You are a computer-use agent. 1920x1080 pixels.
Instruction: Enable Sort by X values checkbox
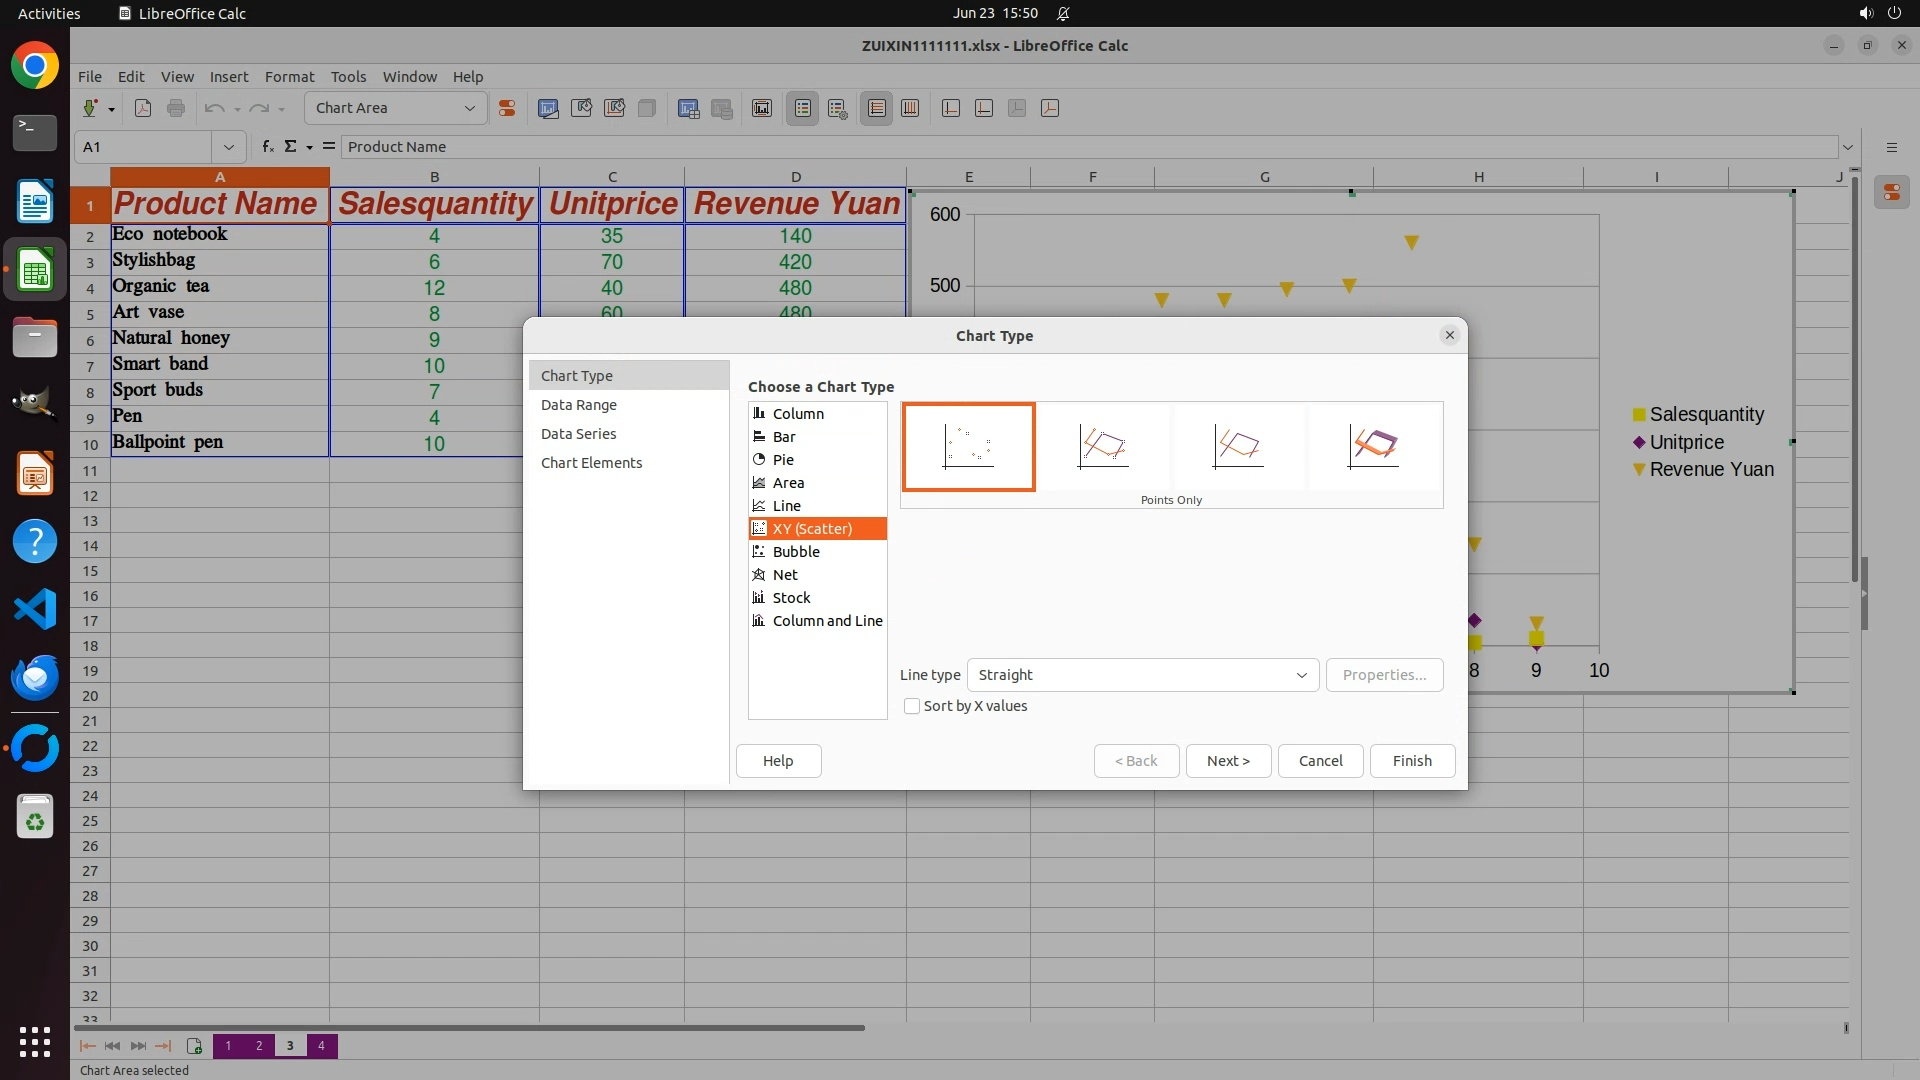(912, 706)
